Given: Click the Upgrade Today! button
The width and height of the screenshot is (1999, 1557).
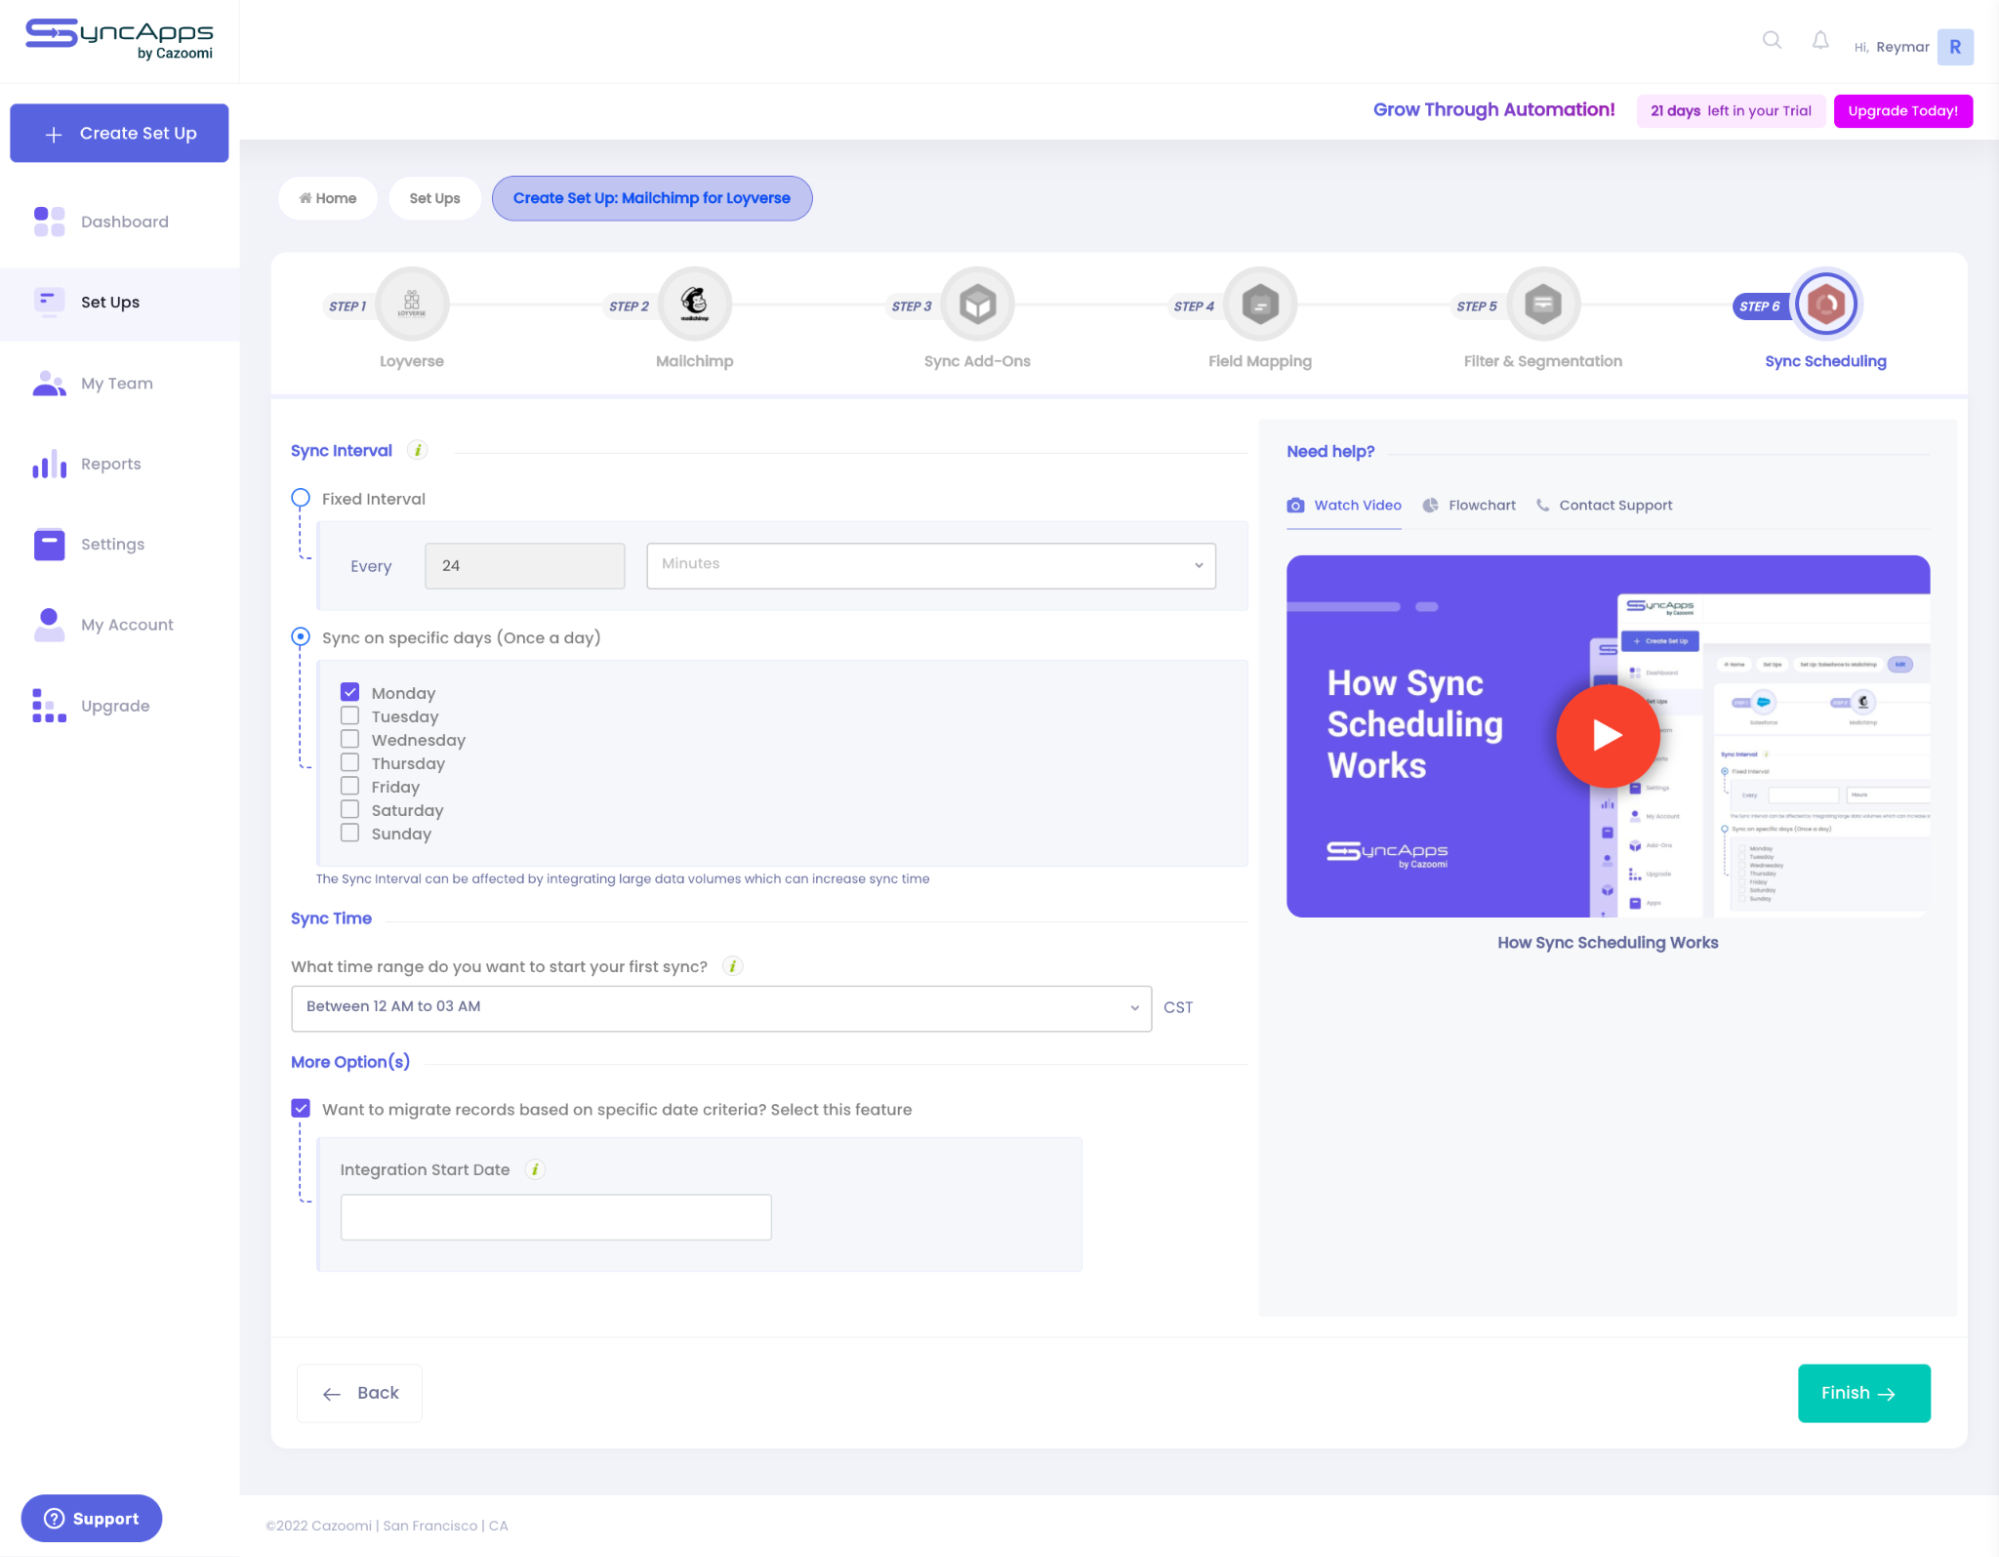Looking at the screenshot, I should pyautogui.click(x=1903, y=111).
